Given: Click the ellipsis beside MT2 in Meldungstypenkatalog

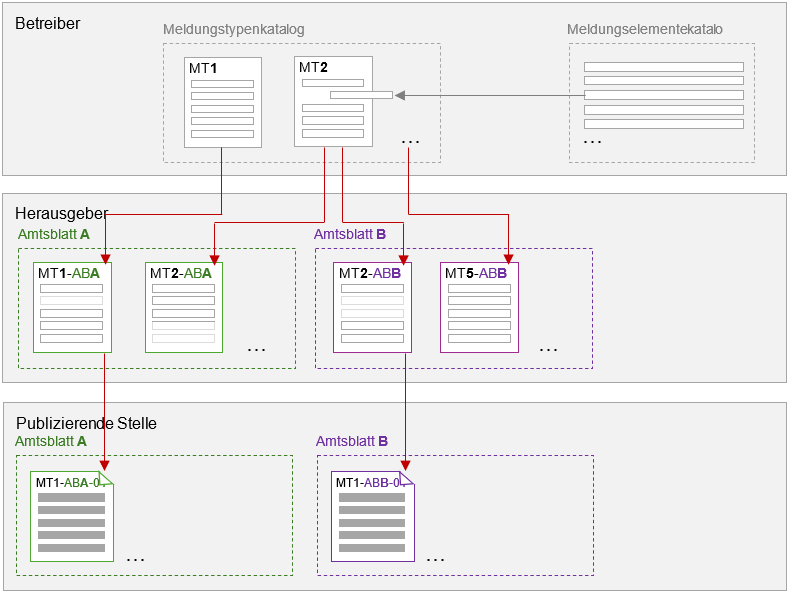Looking at the screenshot, I should [410, 143].
